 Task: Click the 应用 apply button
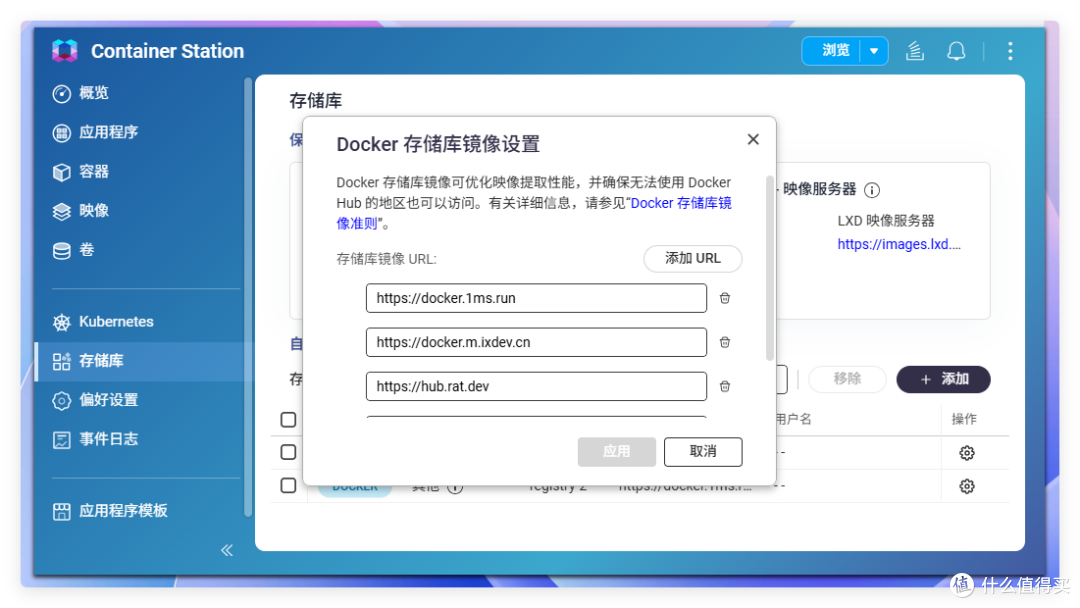click(x=616, y=452)
